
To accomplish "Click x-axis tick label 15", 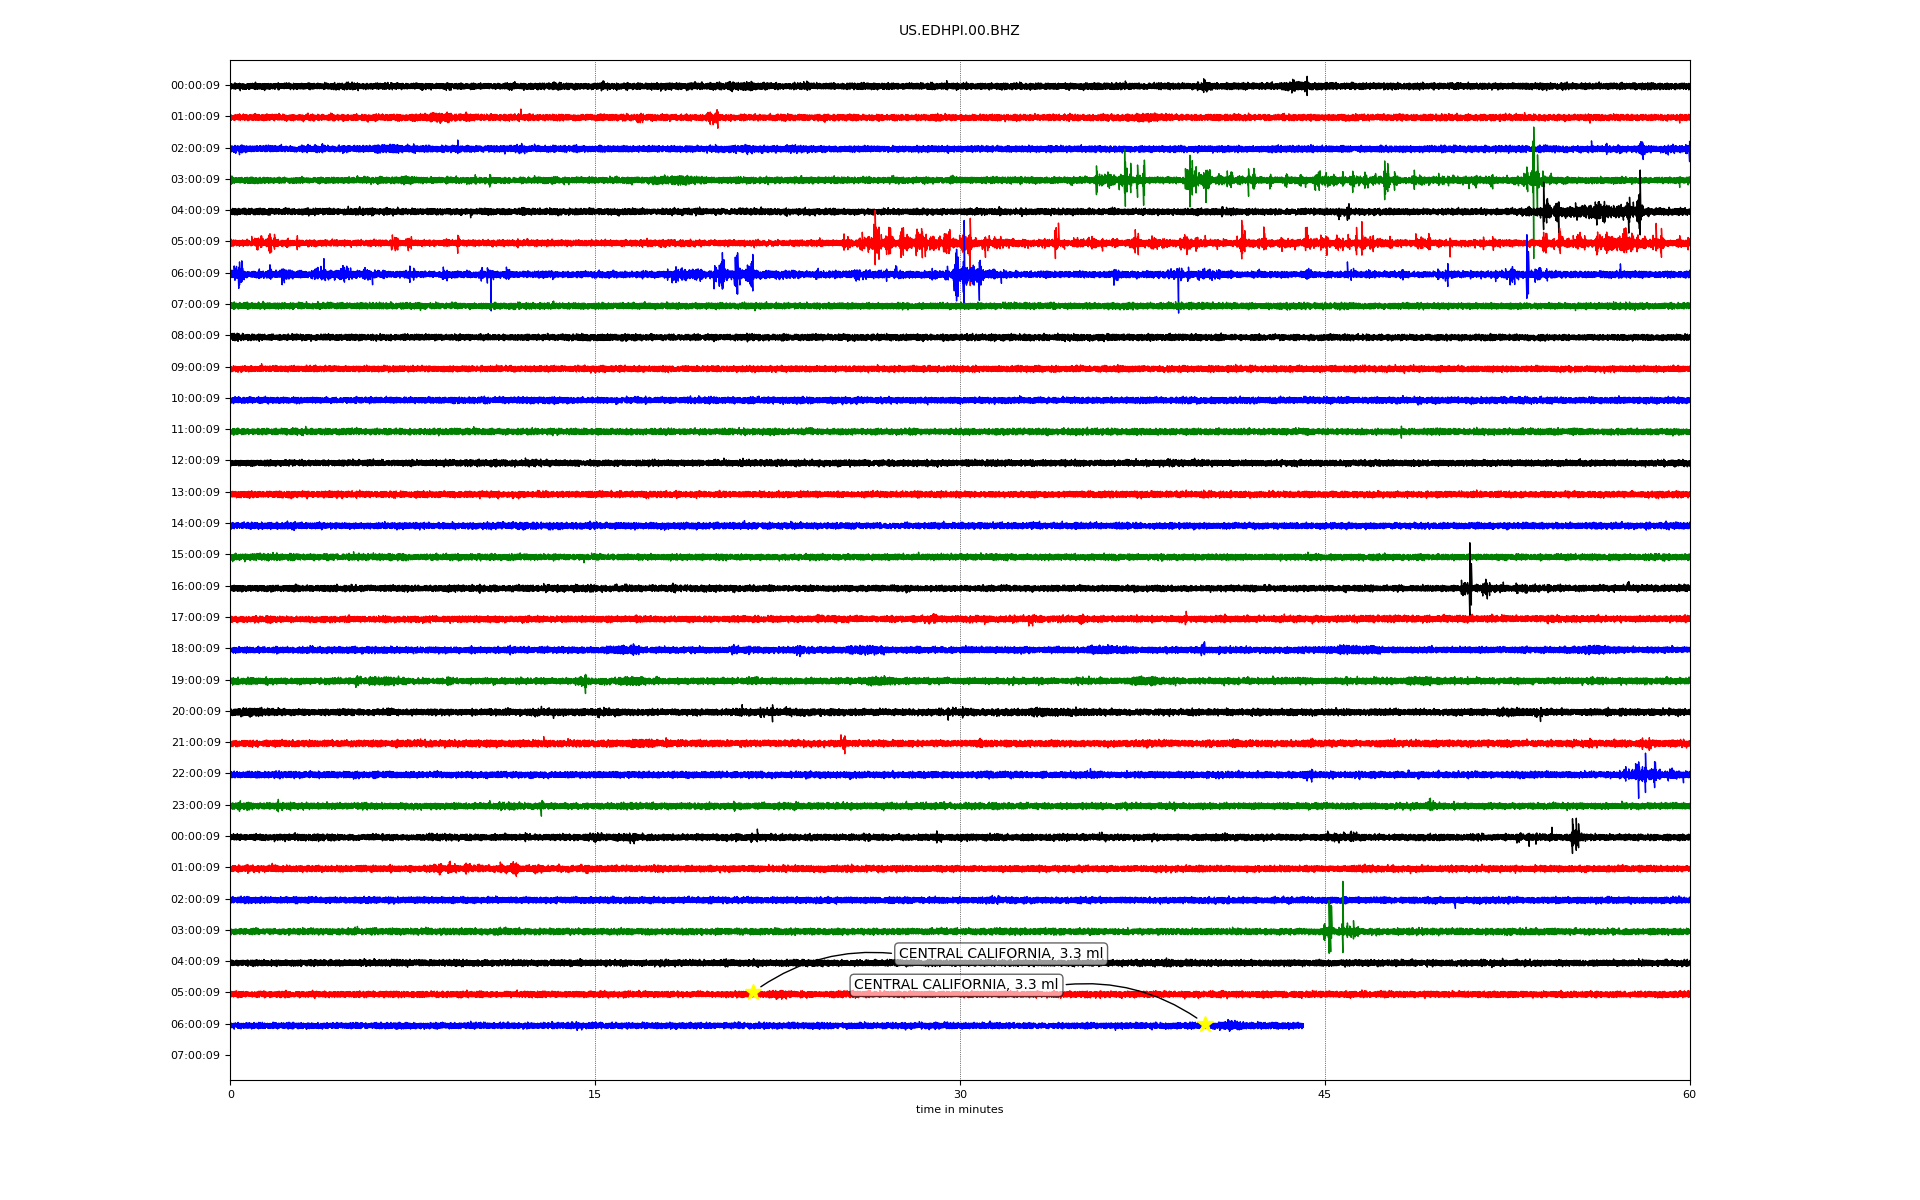I will pyautogui.click(x=595, y=1094).
